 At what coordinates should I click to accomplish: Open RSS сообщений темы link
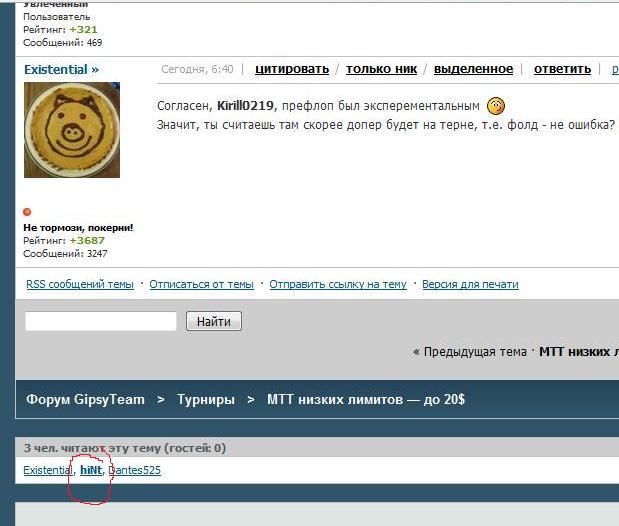(80, 284)
